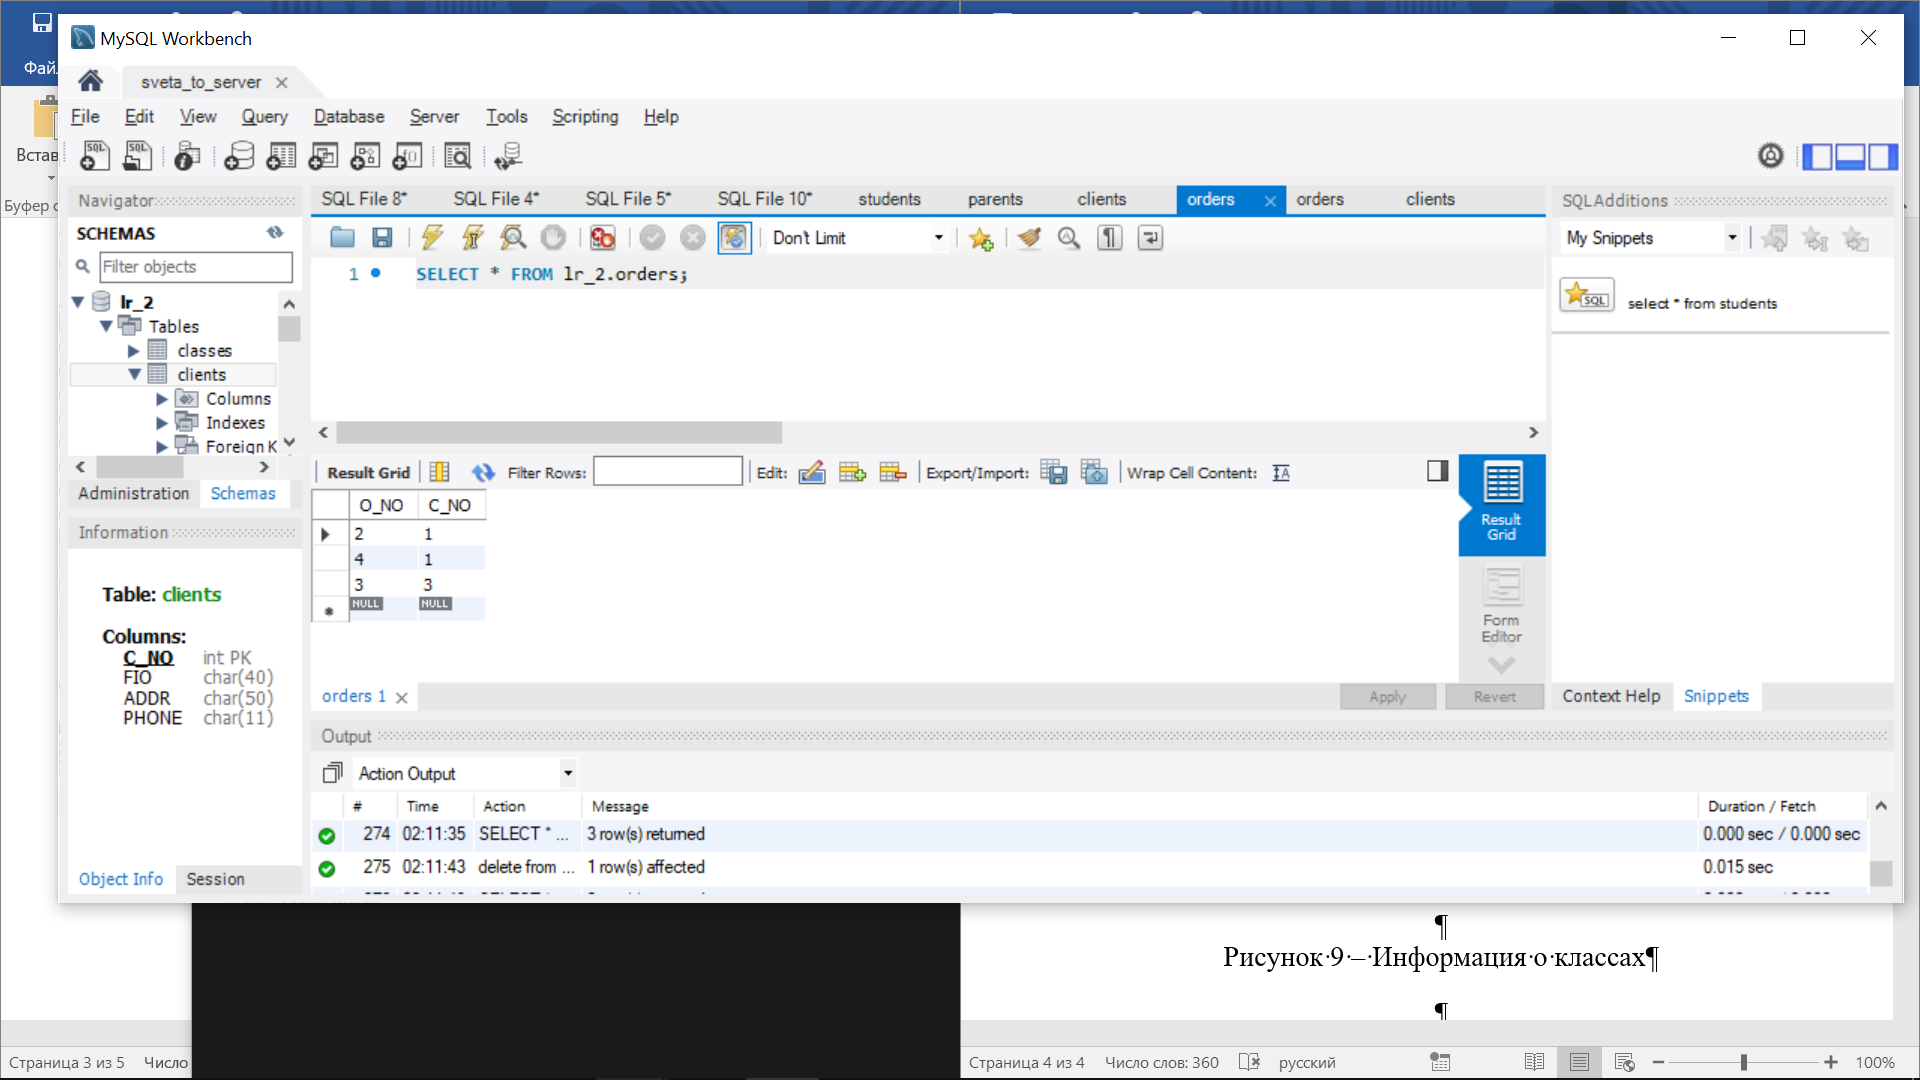Toggle right sidebar visibility
1920x1080 pixels.
point(1883,157)
